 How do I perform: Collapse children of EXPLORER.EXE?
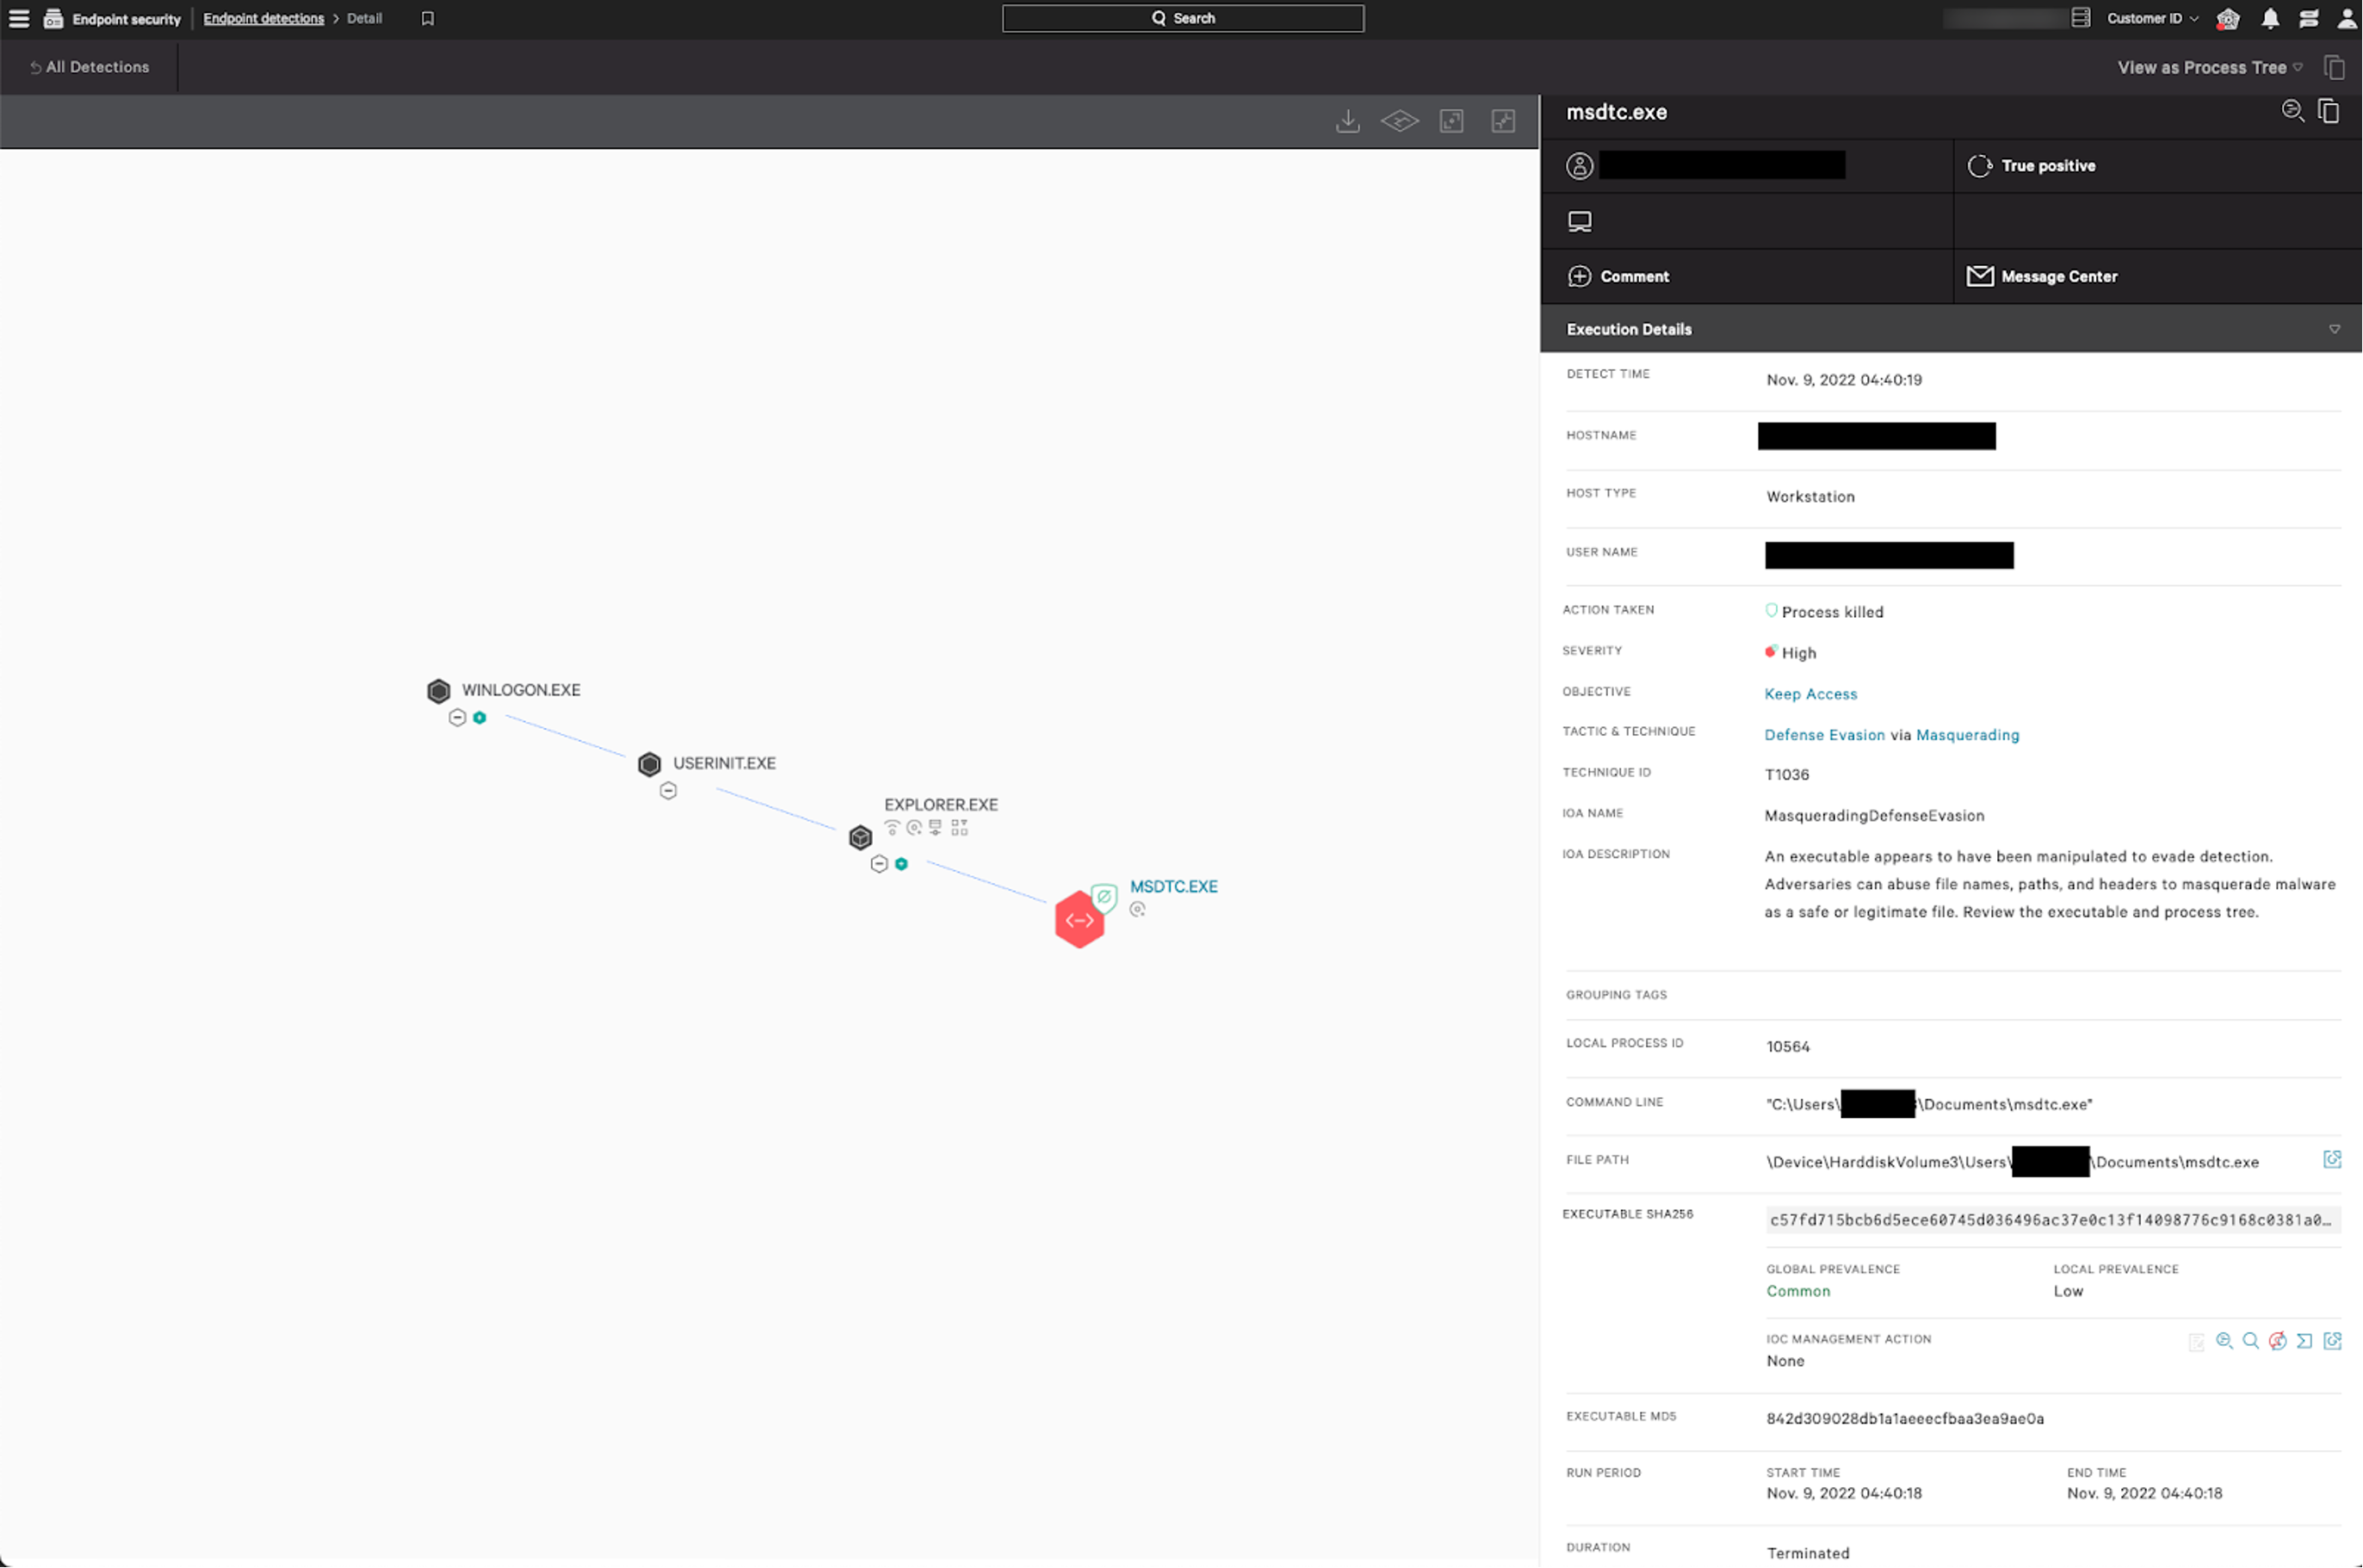[879, 864]
